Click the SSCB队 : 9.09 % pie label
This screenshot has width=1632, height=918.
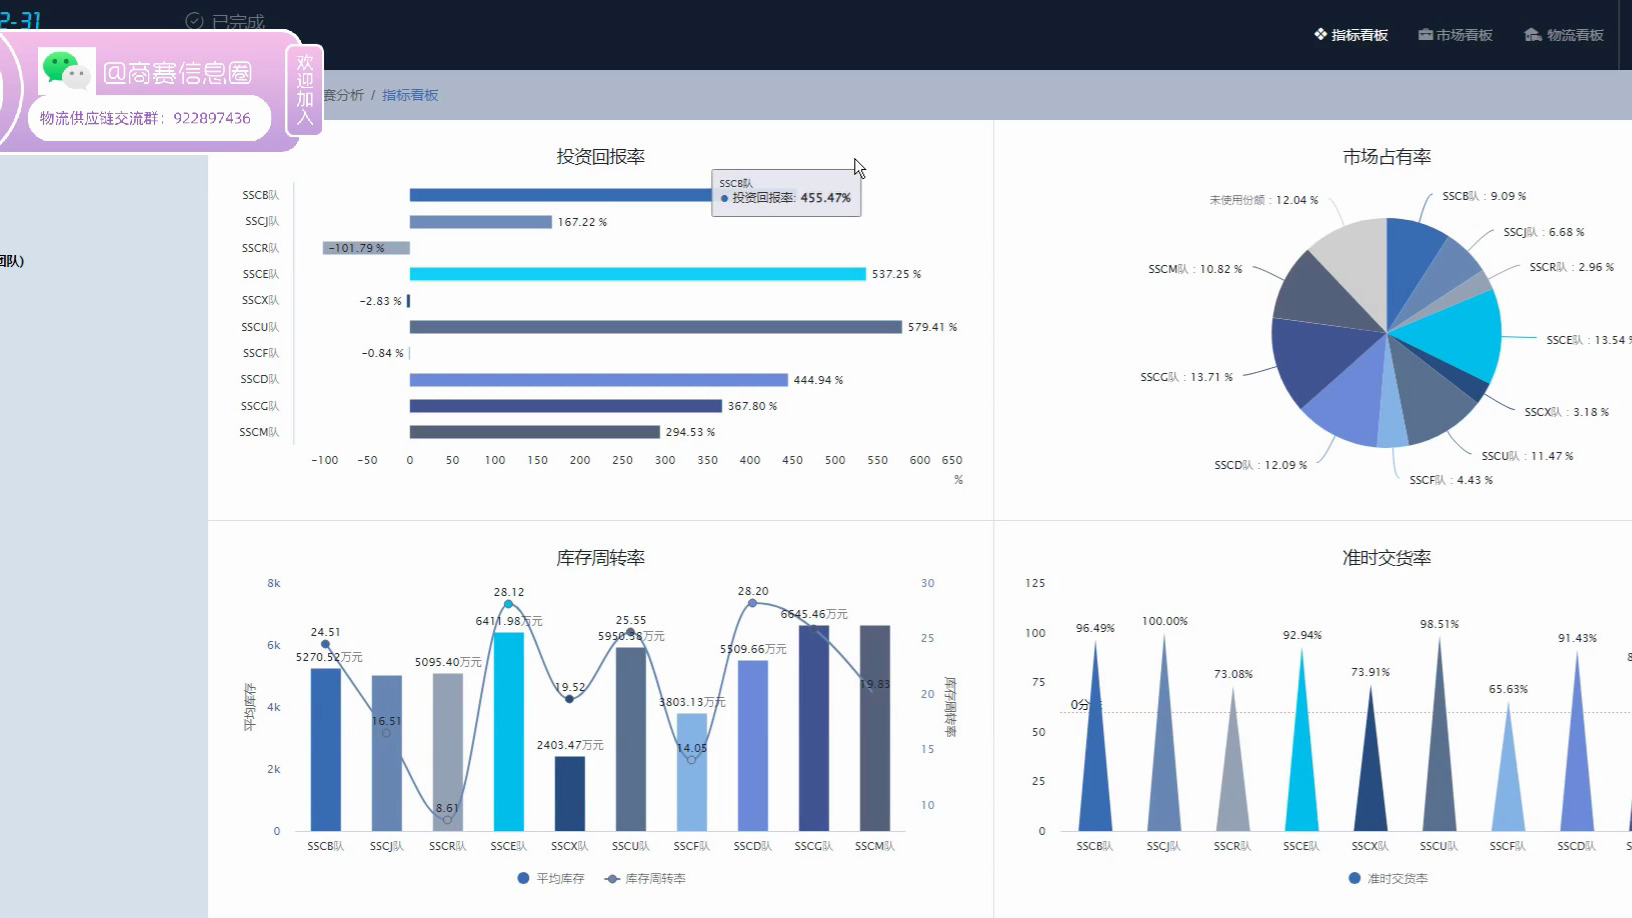pos(1484,196)
